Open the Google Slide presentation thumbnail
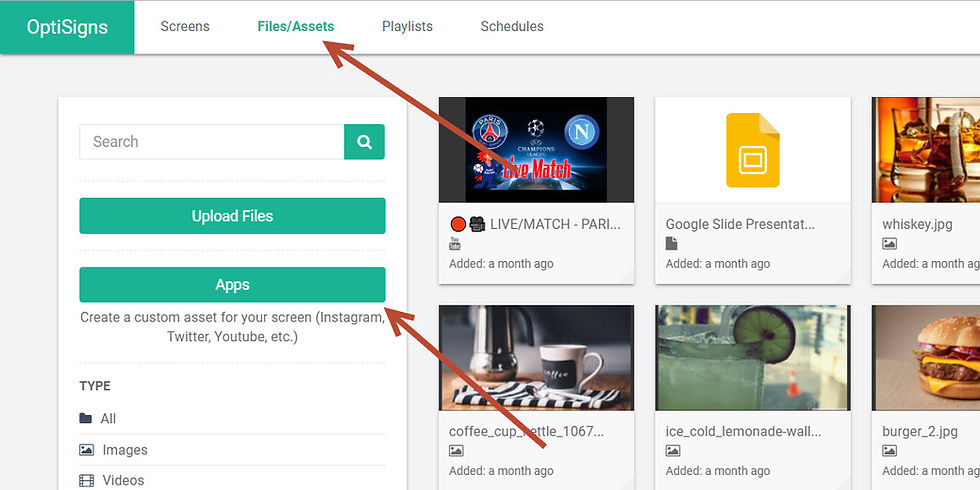The height and width of the screenshot is (490, 980). tap(752, 150)
